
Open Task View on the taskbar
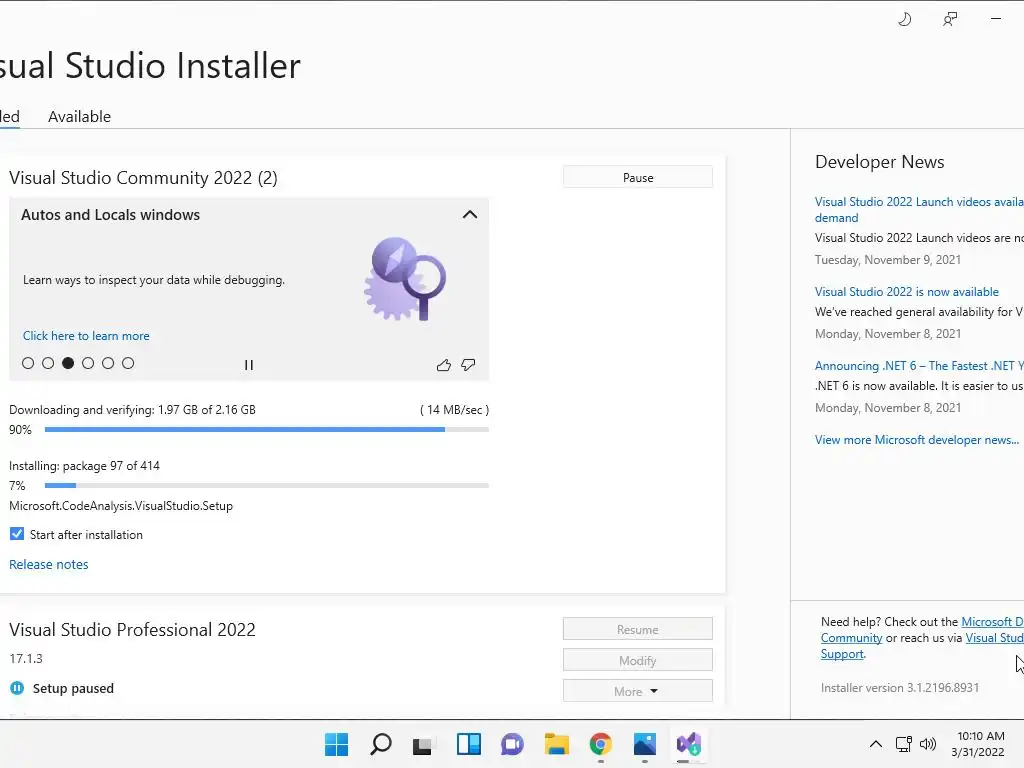[423, 744]
